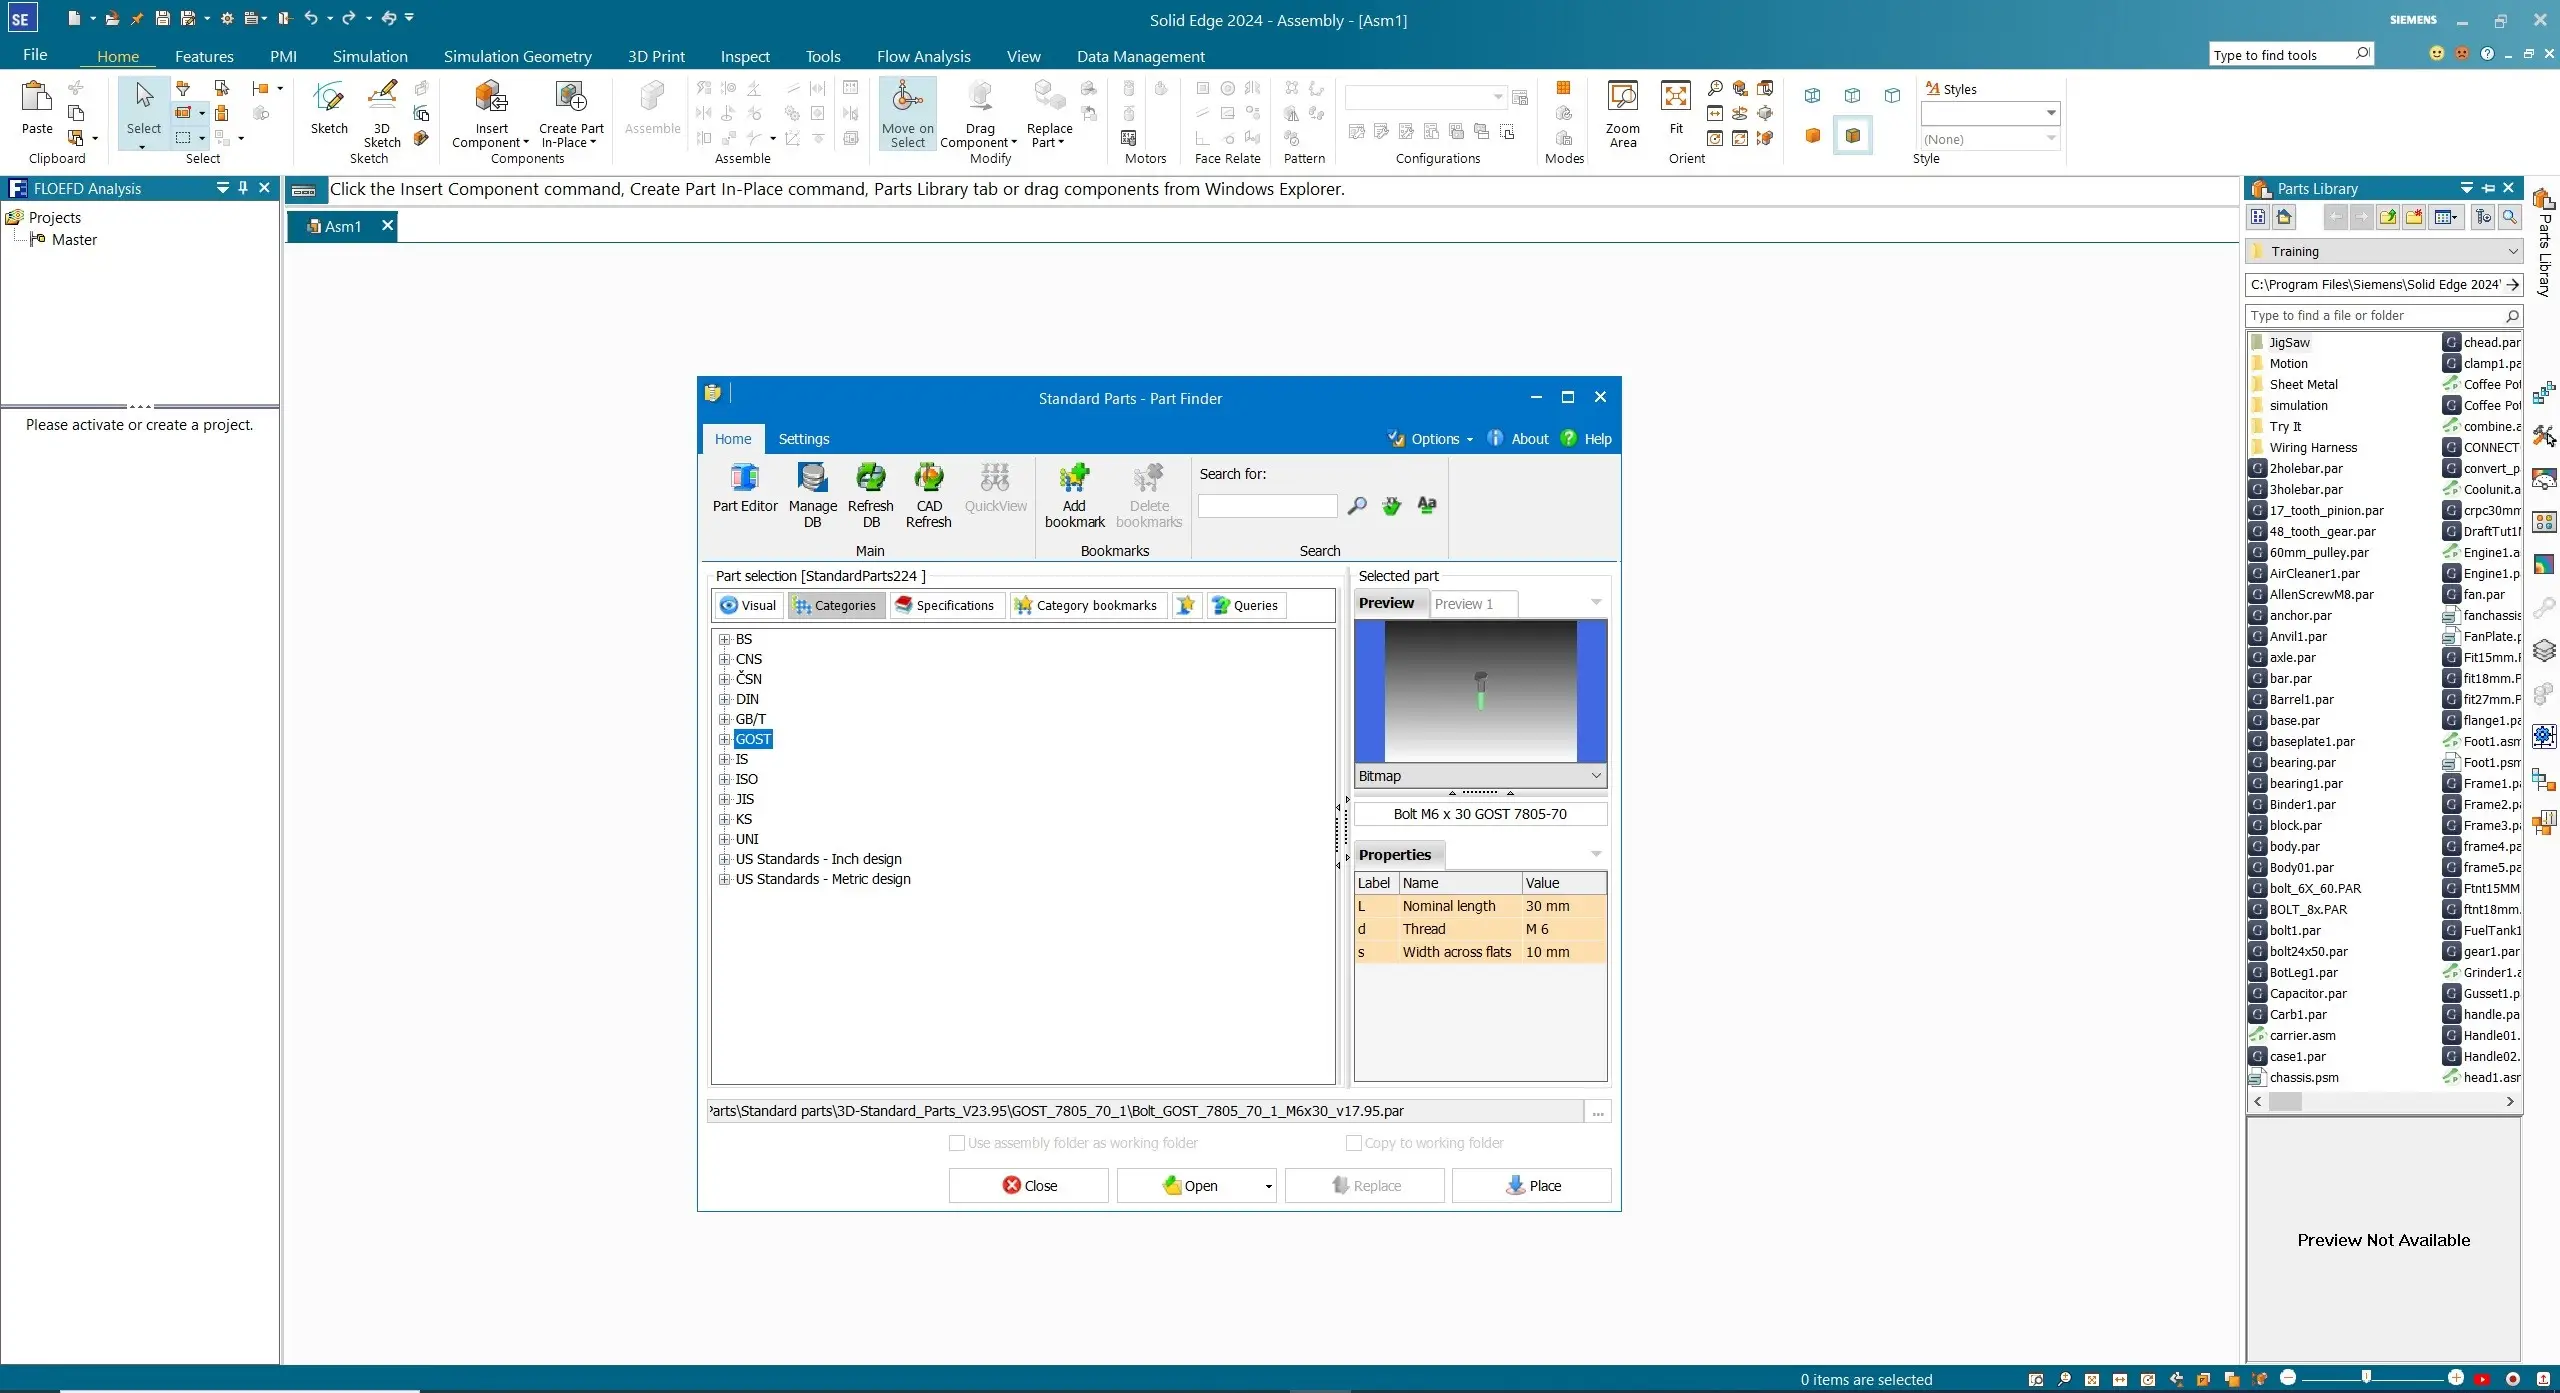The width and height of the screenshot is (2560, 1393).
Task: Pin the FLOEFD Analysis panel
Action: pyautogui.click(x=243, y=187)
